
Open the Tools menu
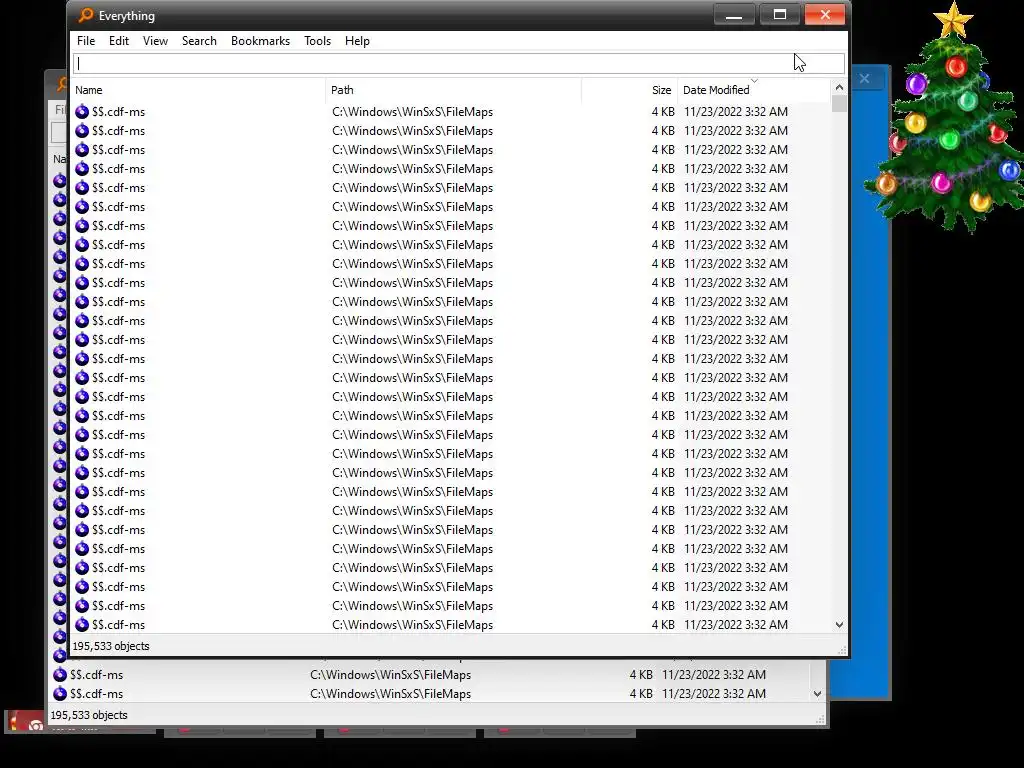coord(317,40)
